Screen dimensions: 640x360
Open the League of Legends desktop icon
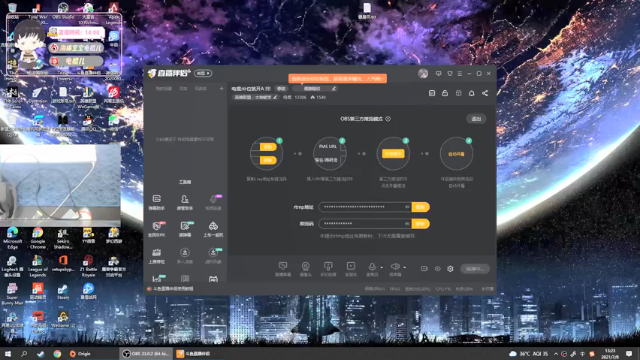pyautogui.click(x=38, y=266)
